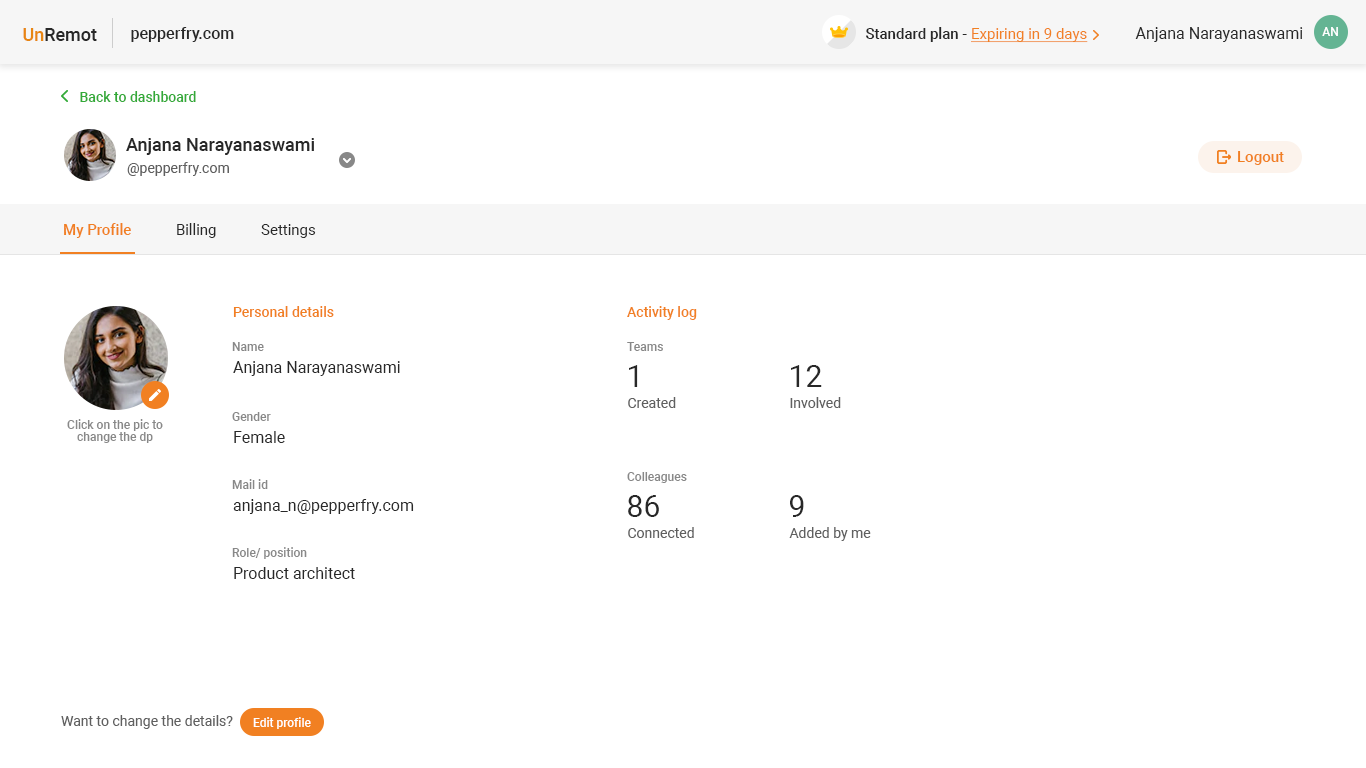Select the mail id anjana_n@pepperfry.com
The height and width of the screenshot is (768, 1366).
[323, 505]
